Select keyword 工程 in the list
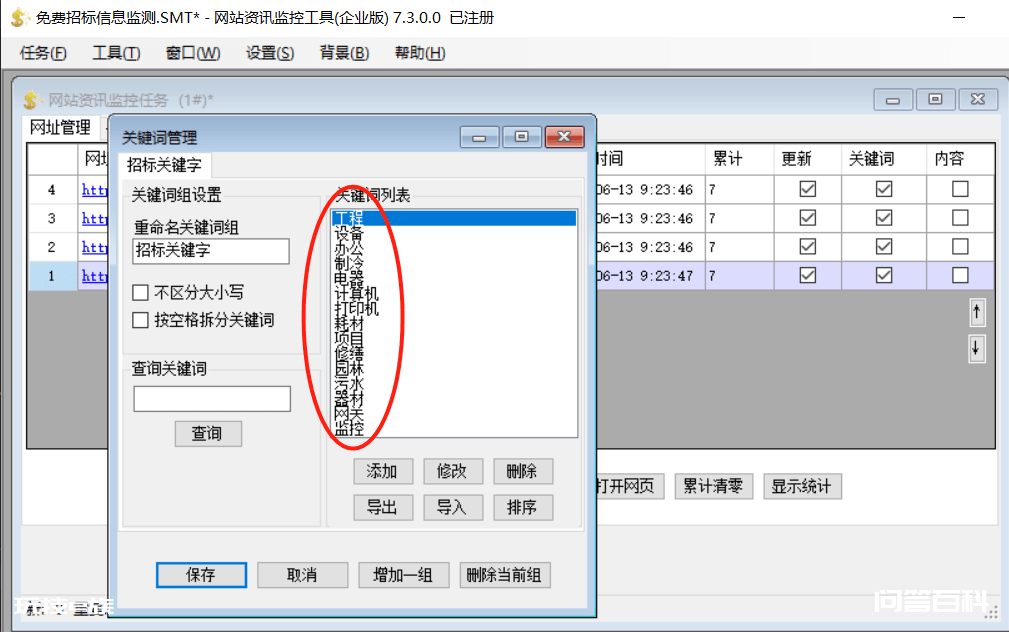Screen dimensions: 1009x632 pyautogui.click(x=454, y=218)
